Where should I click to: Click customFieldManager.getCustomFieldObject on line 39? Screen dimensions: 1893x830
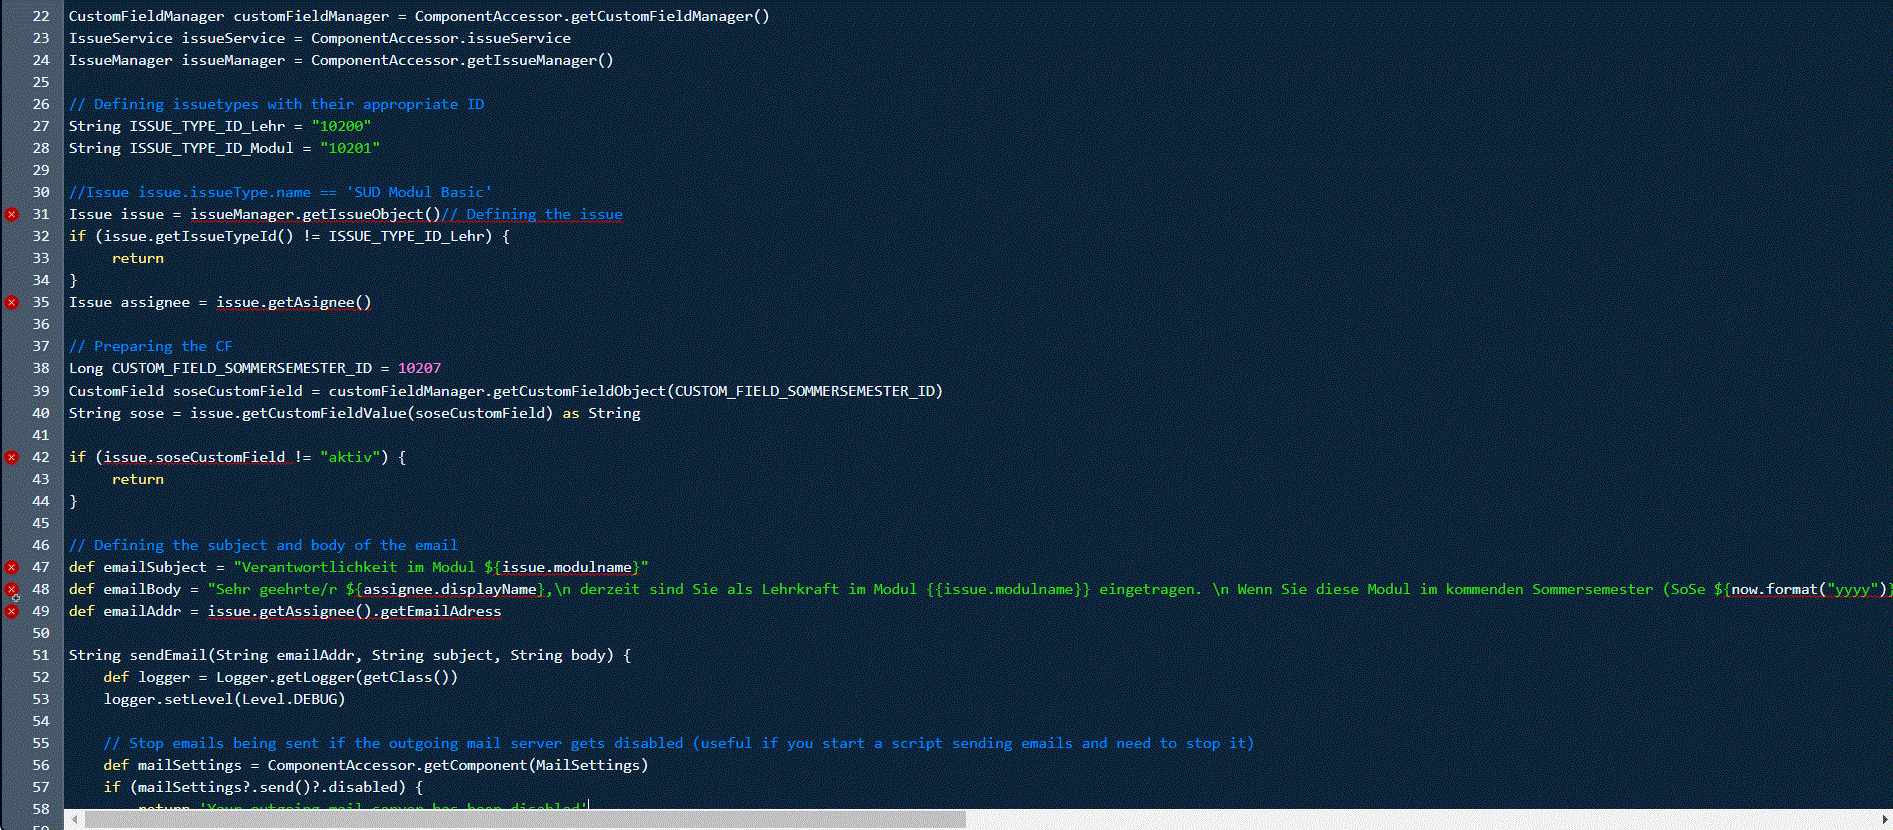(497, 391)
